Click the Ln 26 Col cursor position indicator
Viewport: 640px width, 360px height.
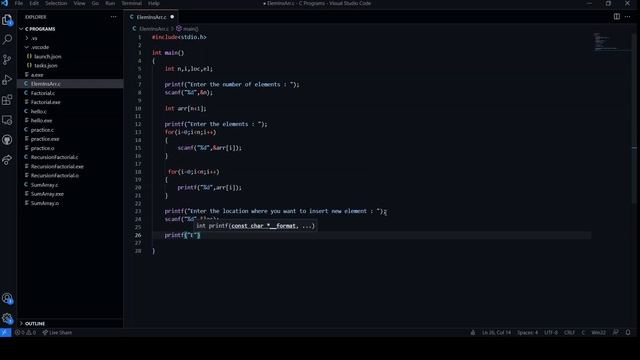496,333
